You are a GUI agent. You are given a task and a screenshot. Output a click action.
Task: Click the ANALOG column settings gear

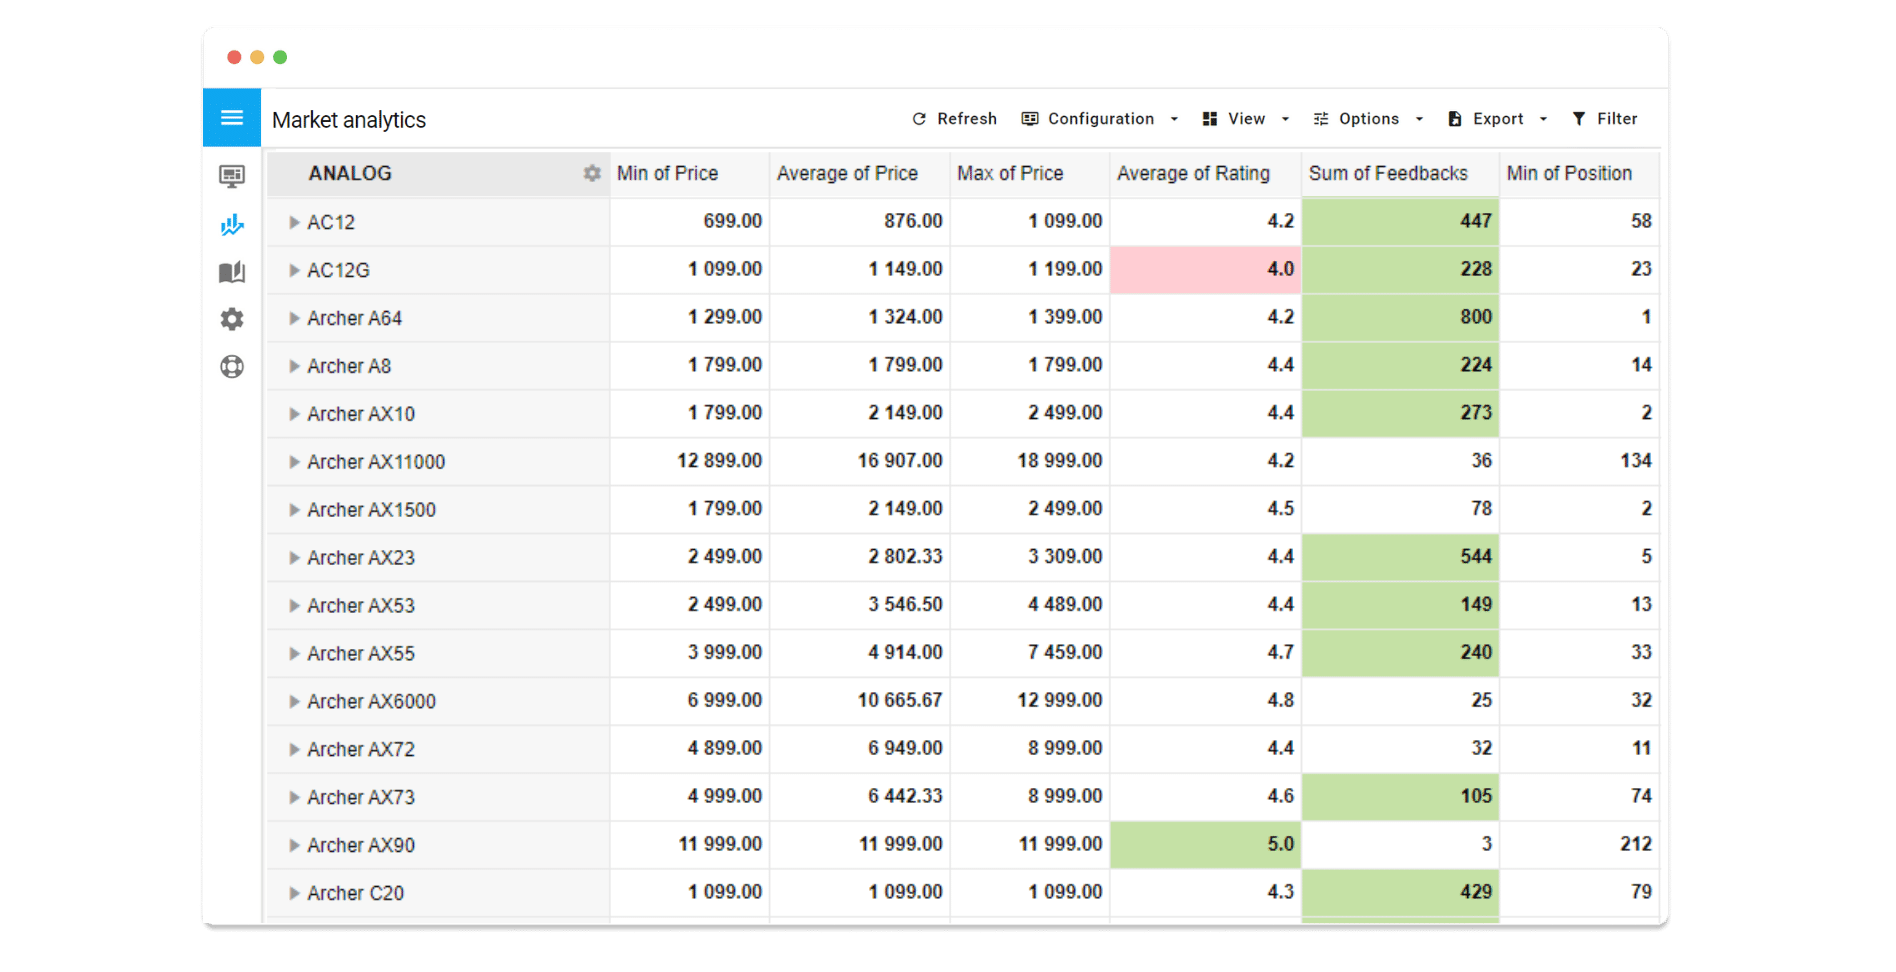pos(592,173)
